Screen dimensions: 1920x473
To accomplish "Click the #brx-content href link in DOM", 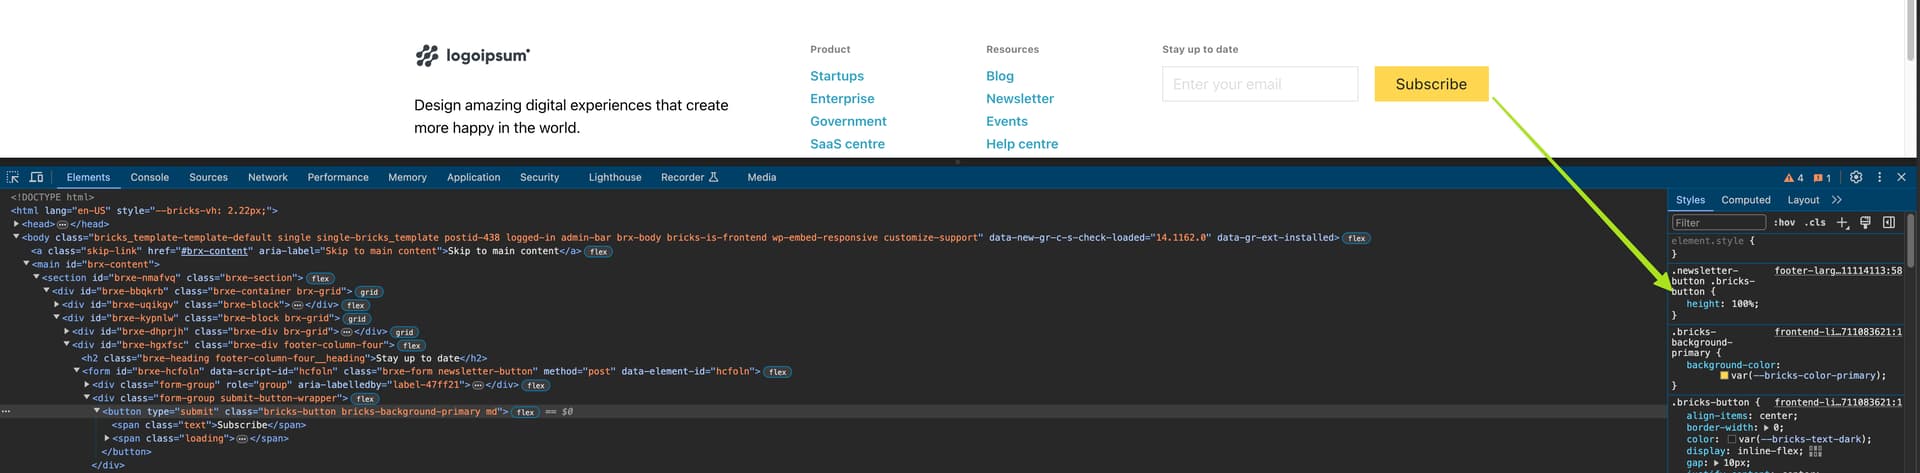I will (214, 251).
